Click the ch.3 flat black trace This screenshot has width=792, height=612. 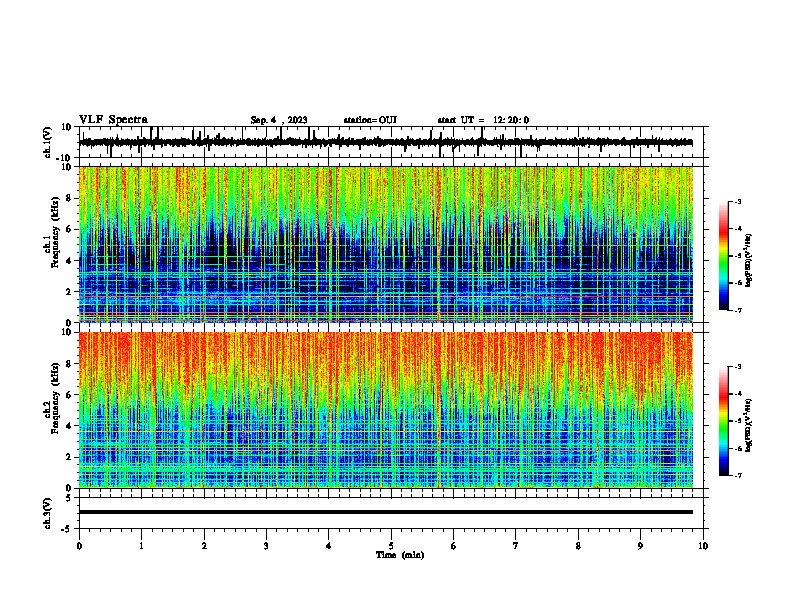point(386,512)
